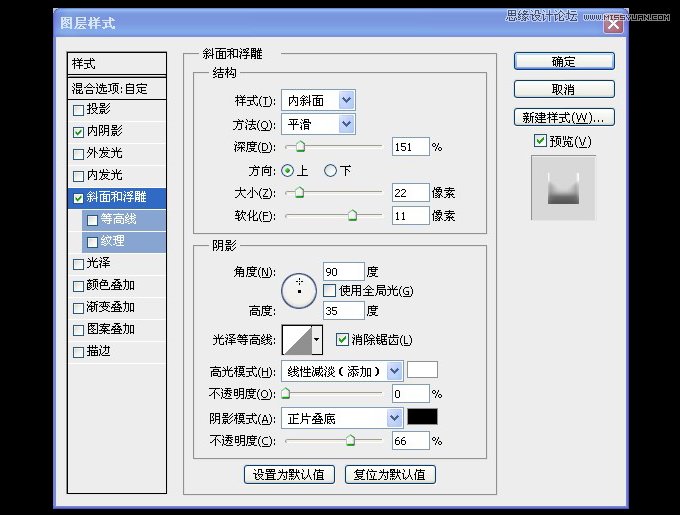Click the 新建样式(W)... button
The height and width of the screenshot is (515, 680).
click(x=564, y=117)
